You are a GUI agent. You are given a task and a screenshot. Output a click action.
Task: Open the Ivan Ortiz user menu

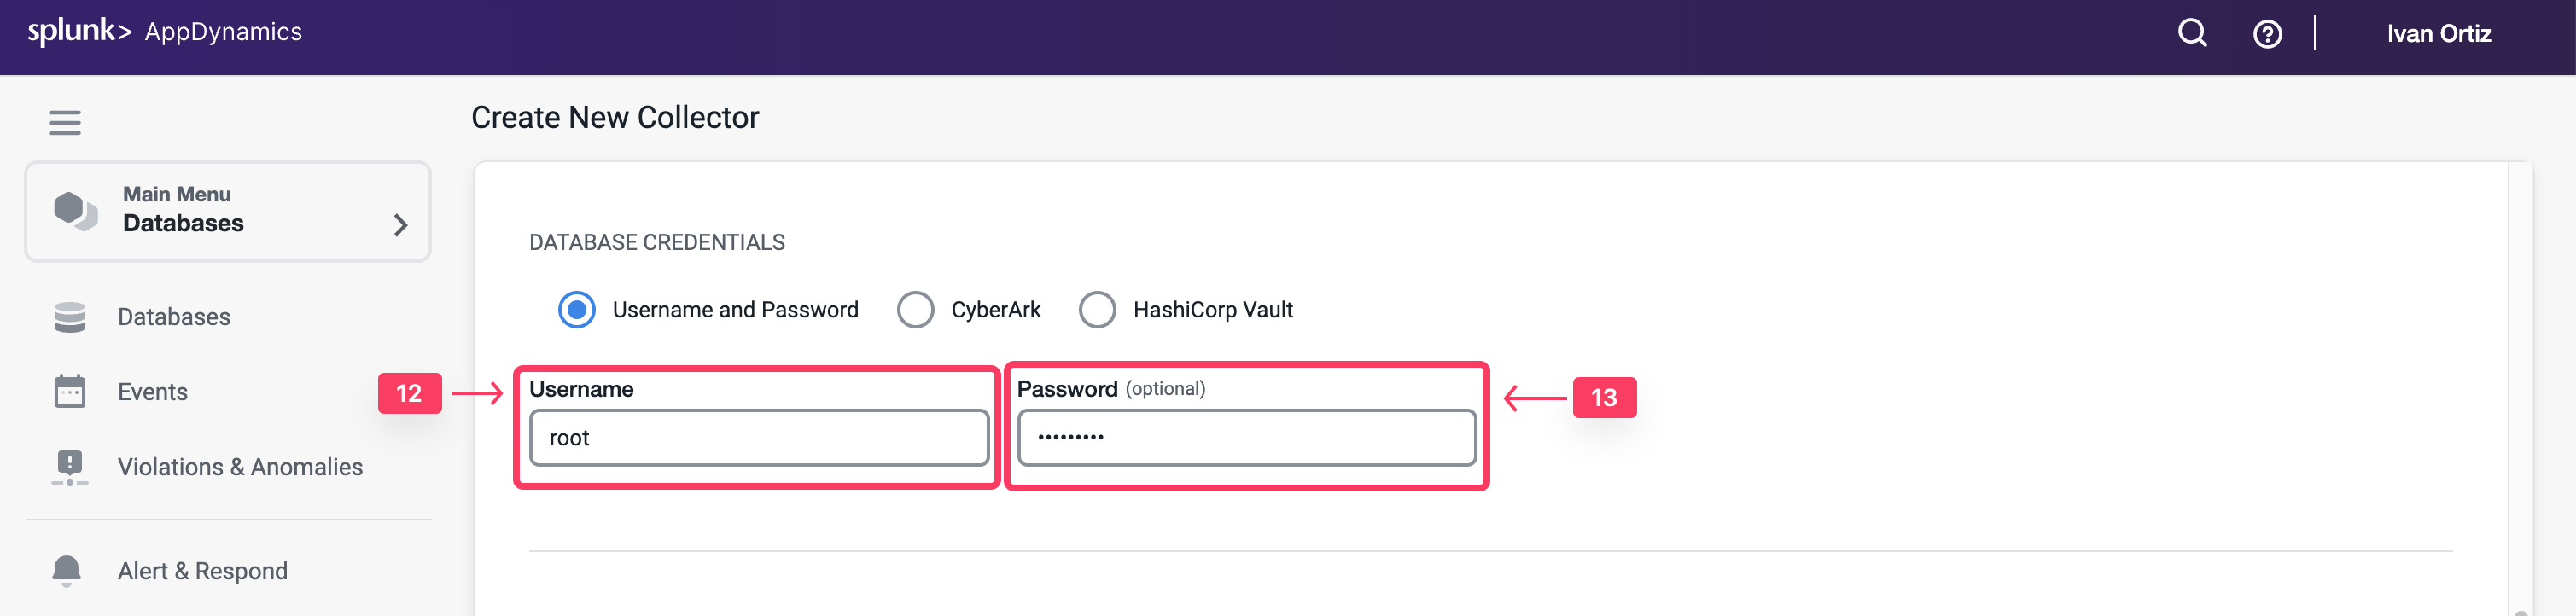point(2438,34)
